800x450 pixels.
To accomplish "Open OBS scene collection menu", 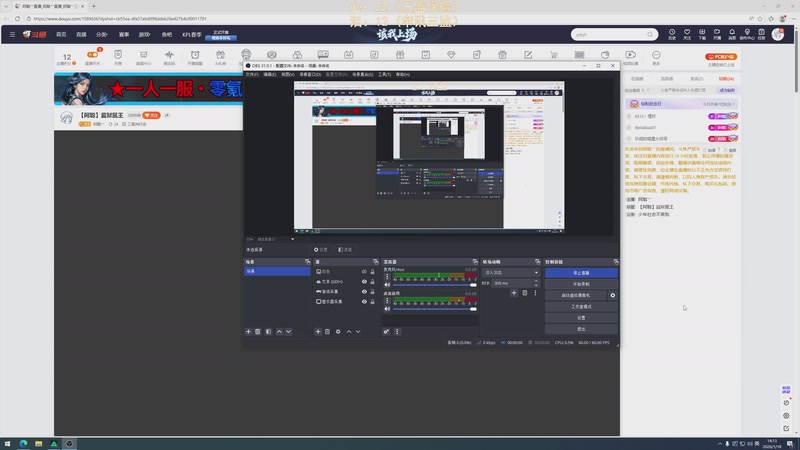I will 362,74.
